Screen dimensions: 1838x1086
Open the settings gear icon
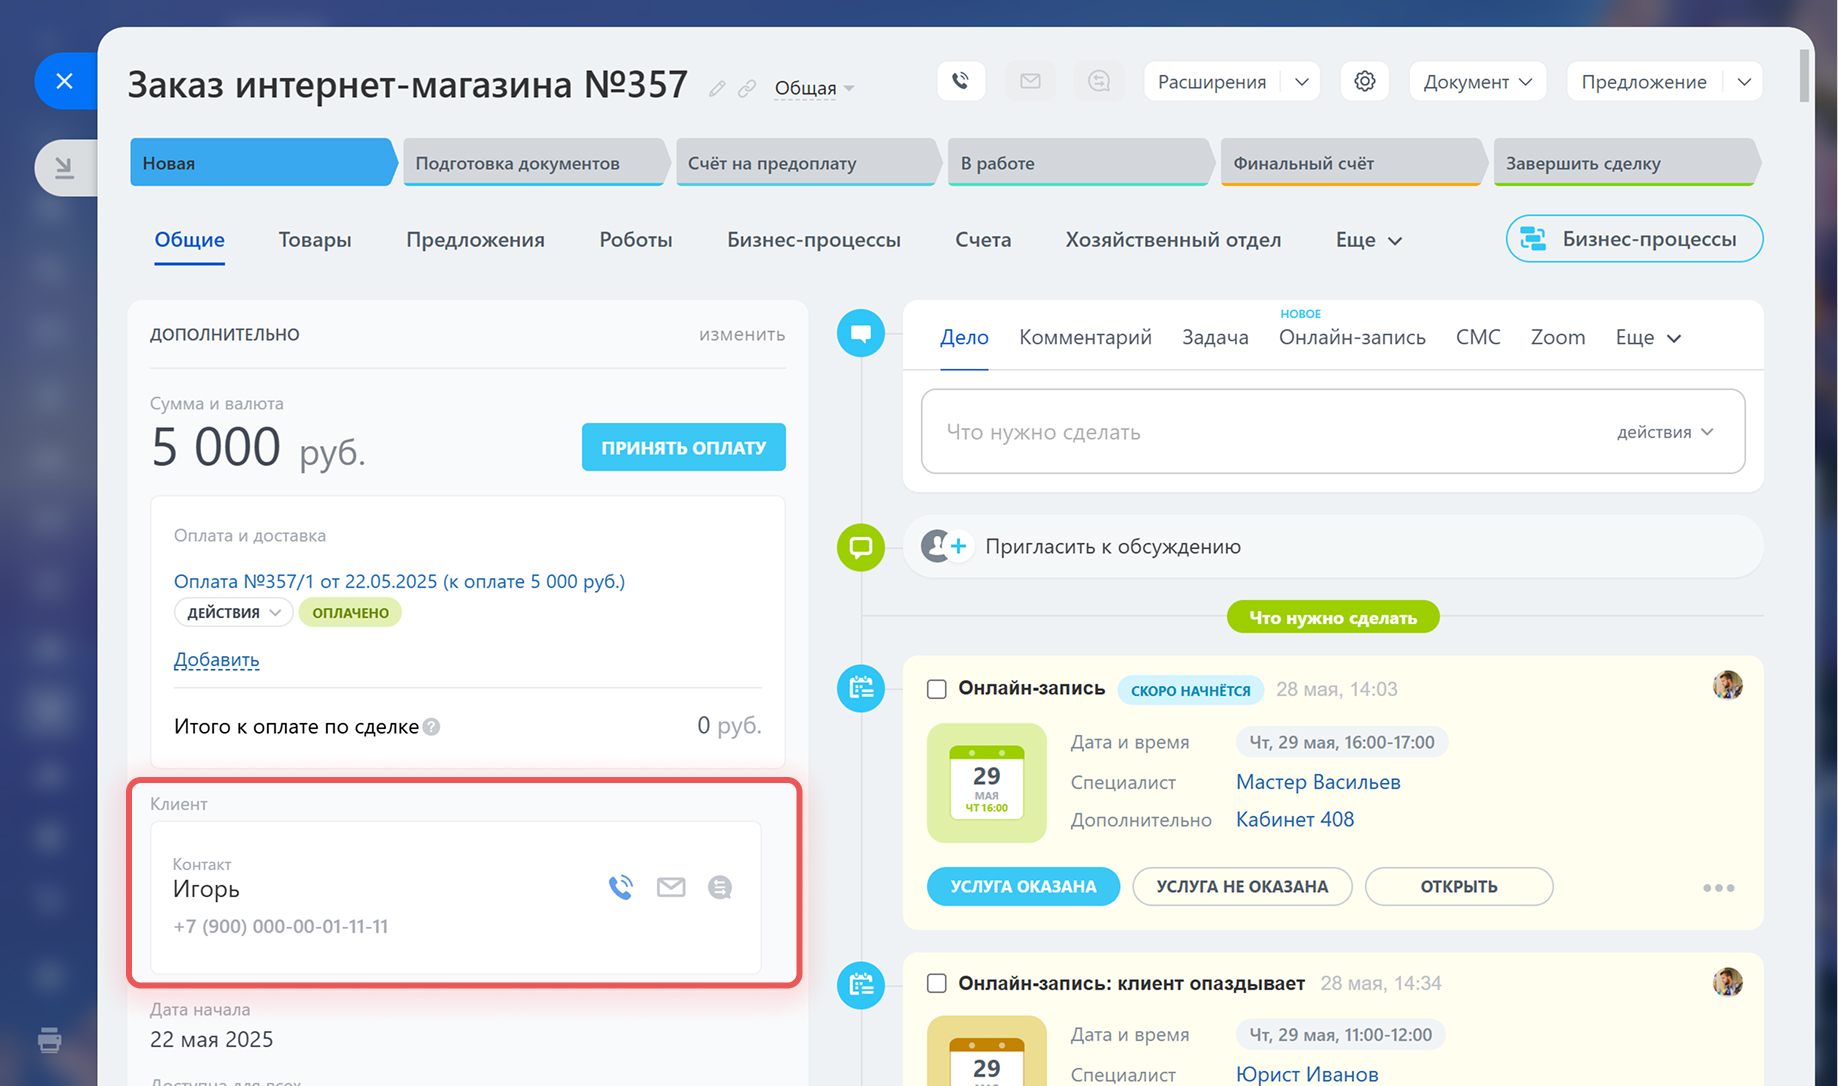coord(1365,81)
